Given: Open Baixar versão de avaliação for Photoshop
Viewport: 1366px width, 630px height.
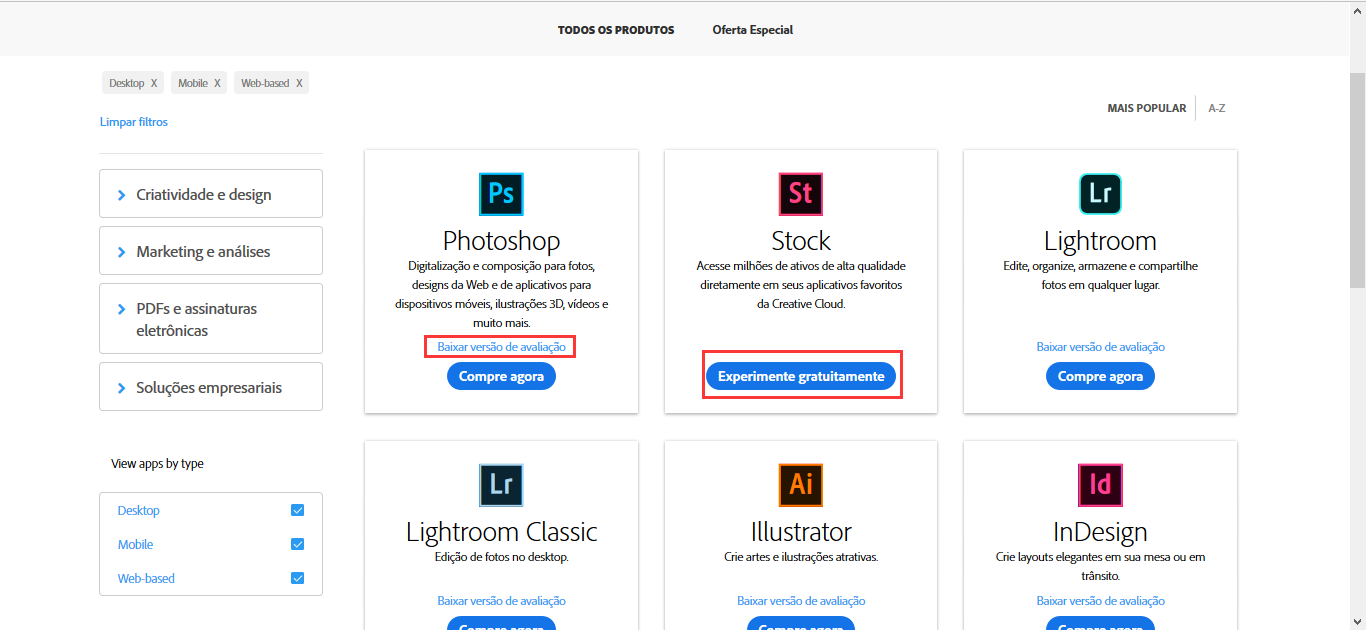Looking at the screenshot, I should point(500,346).
